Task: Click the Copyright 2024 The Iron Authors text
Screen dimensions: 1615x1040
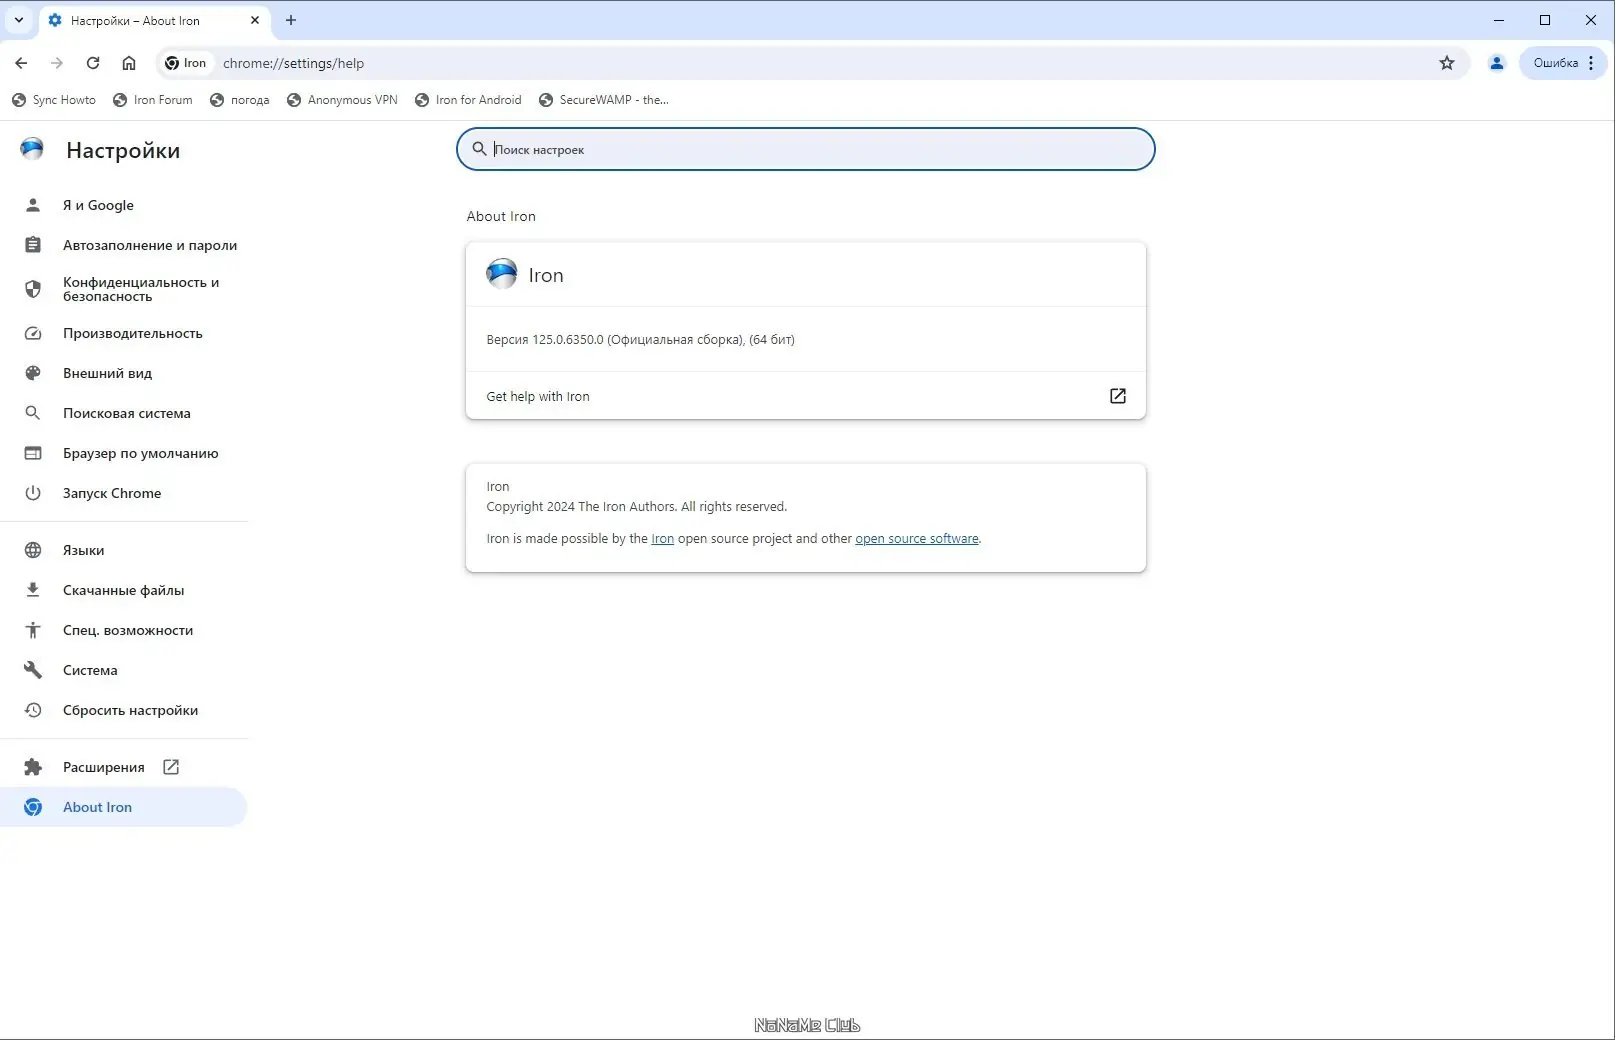Action: pos(637,507)
